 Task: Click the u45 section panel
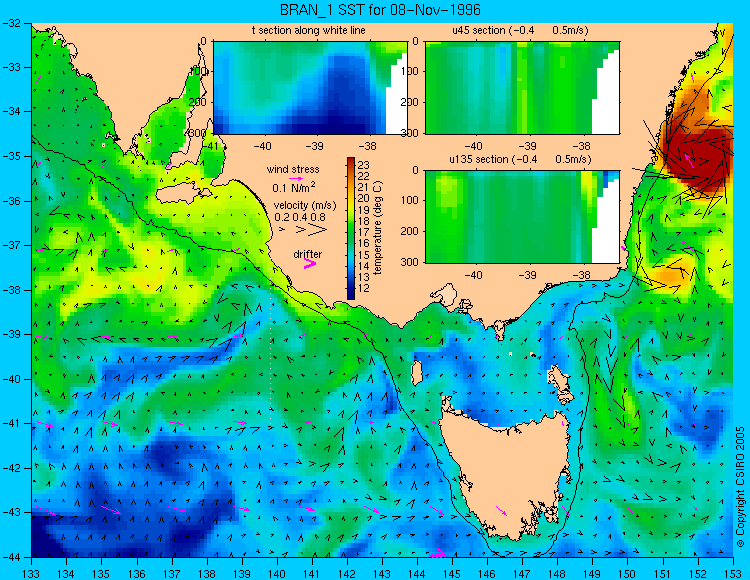[522, 88]
